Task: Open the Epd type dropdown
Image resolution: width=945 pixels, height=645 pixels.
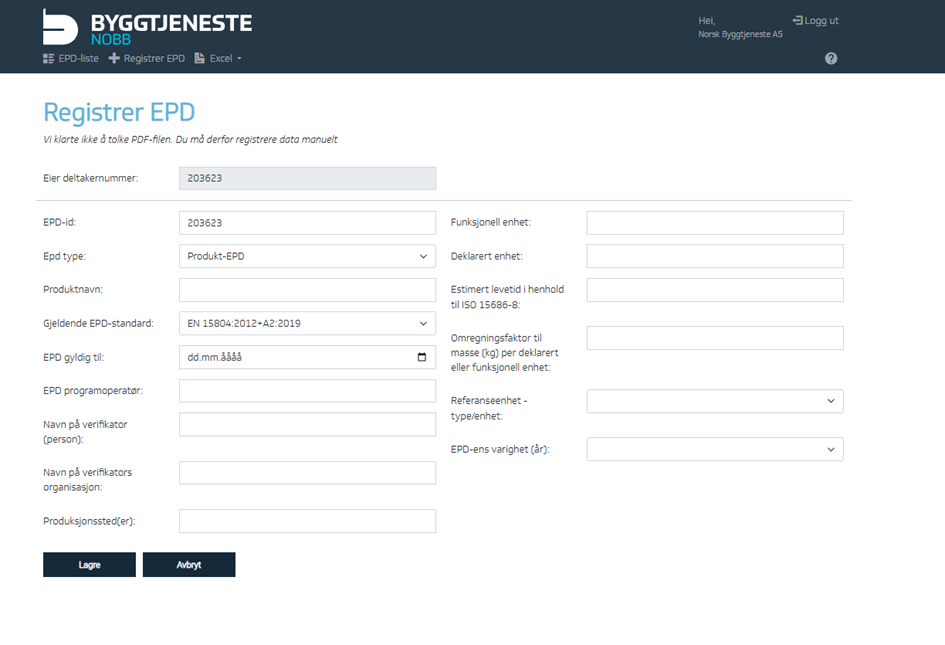Action: pos(307,256)
